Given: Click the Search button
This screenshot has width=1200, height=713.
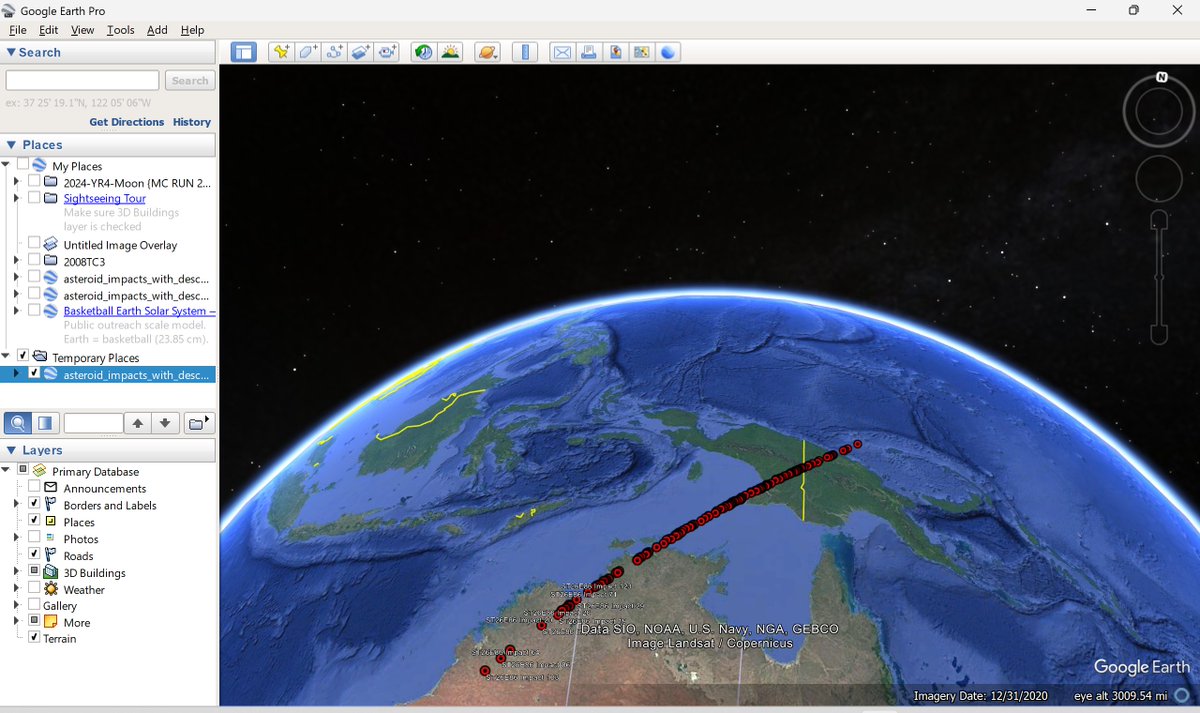Looking at the screenshot, I should coord(190,80).
